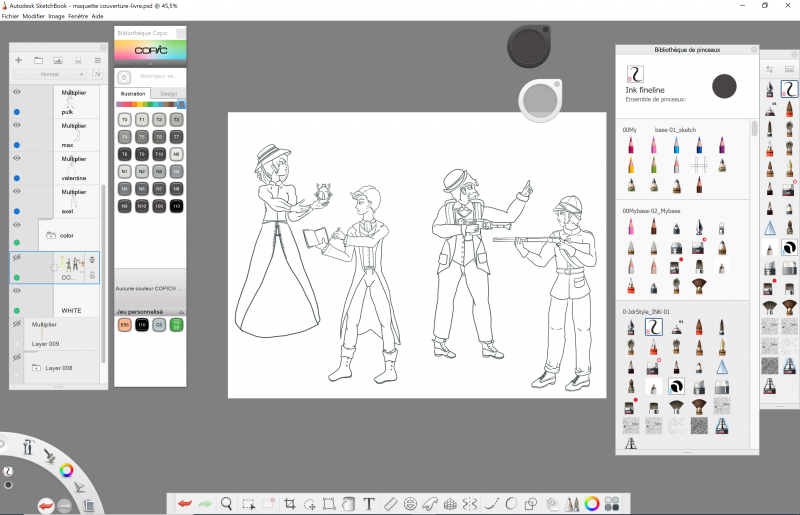The image size is (800, 515).
Task: Select the Text tool
Action: [x=369, y=504]
